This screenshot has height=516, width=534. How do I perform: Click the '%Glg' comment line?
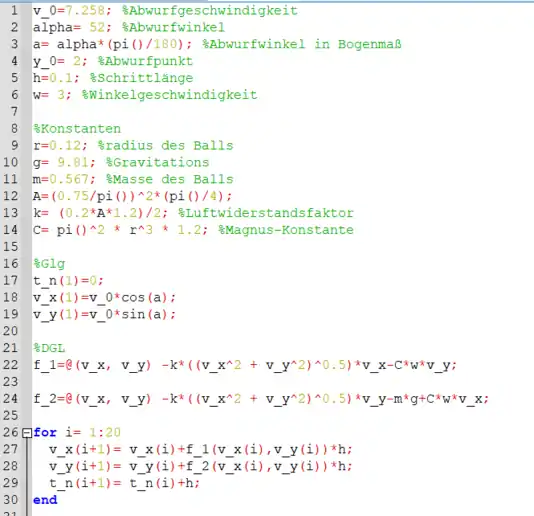[x=49, y=264]
